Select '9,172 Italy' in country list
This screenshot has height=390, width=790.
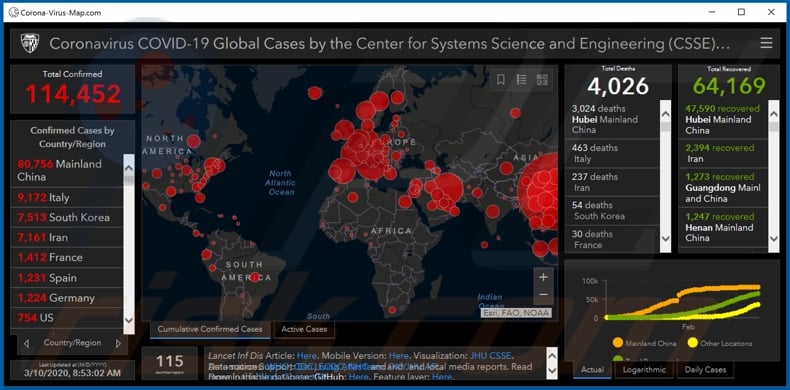[67, 198]
